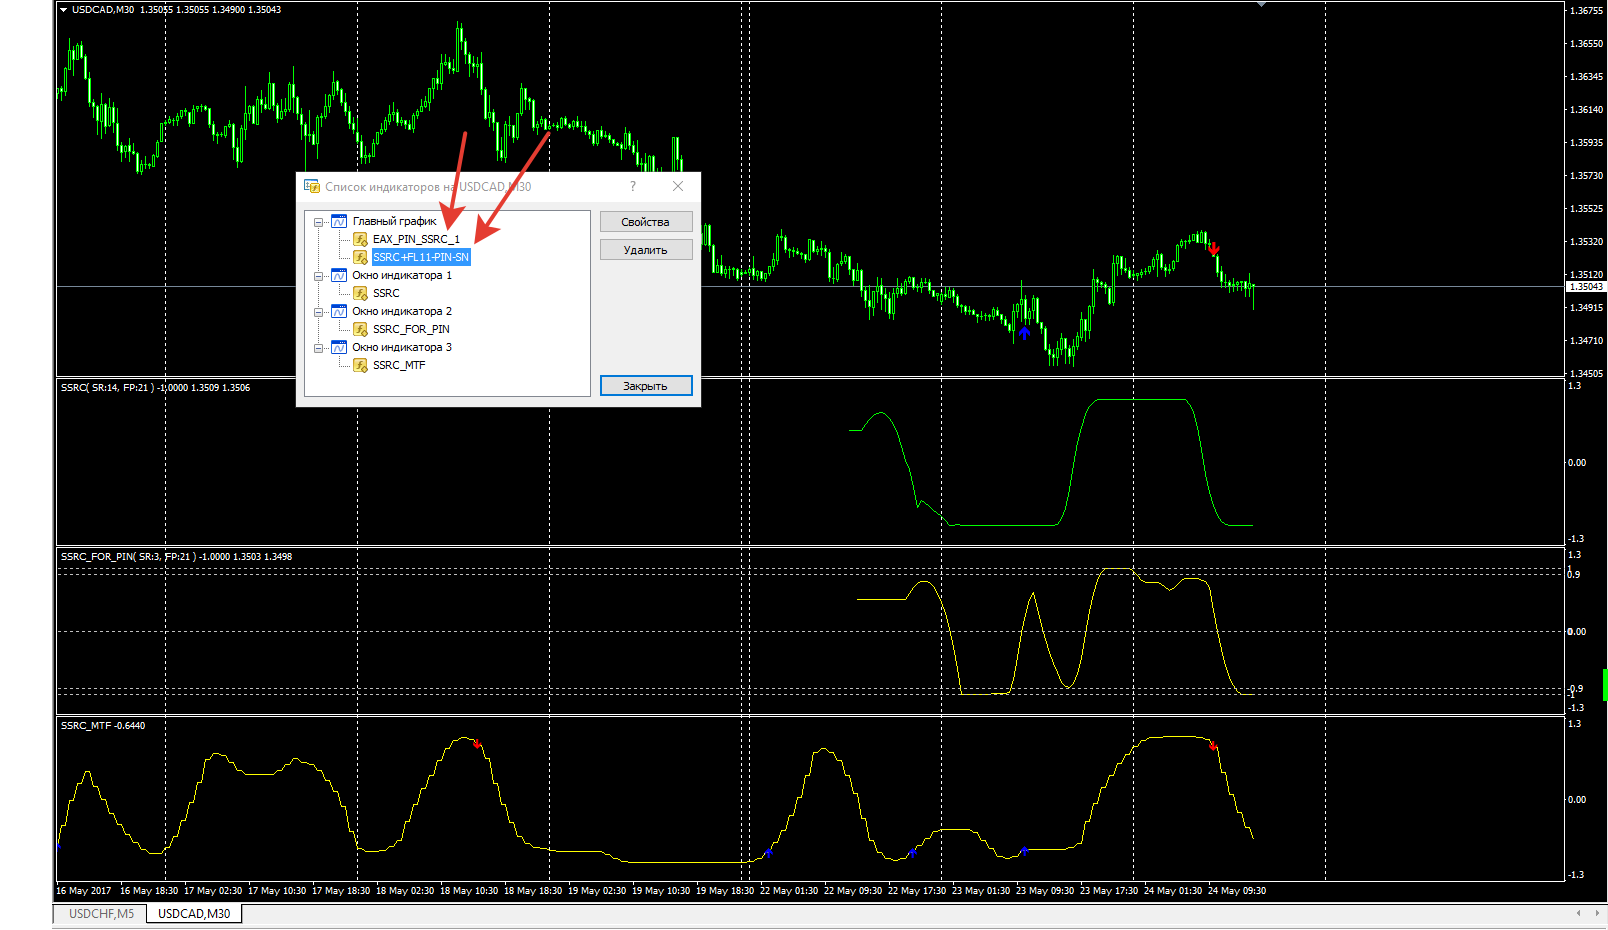1608x930 pixels.
Task: Click the EAX_PIN_SSRC_1 indicator function icon
Action: (x=360, y=239)
